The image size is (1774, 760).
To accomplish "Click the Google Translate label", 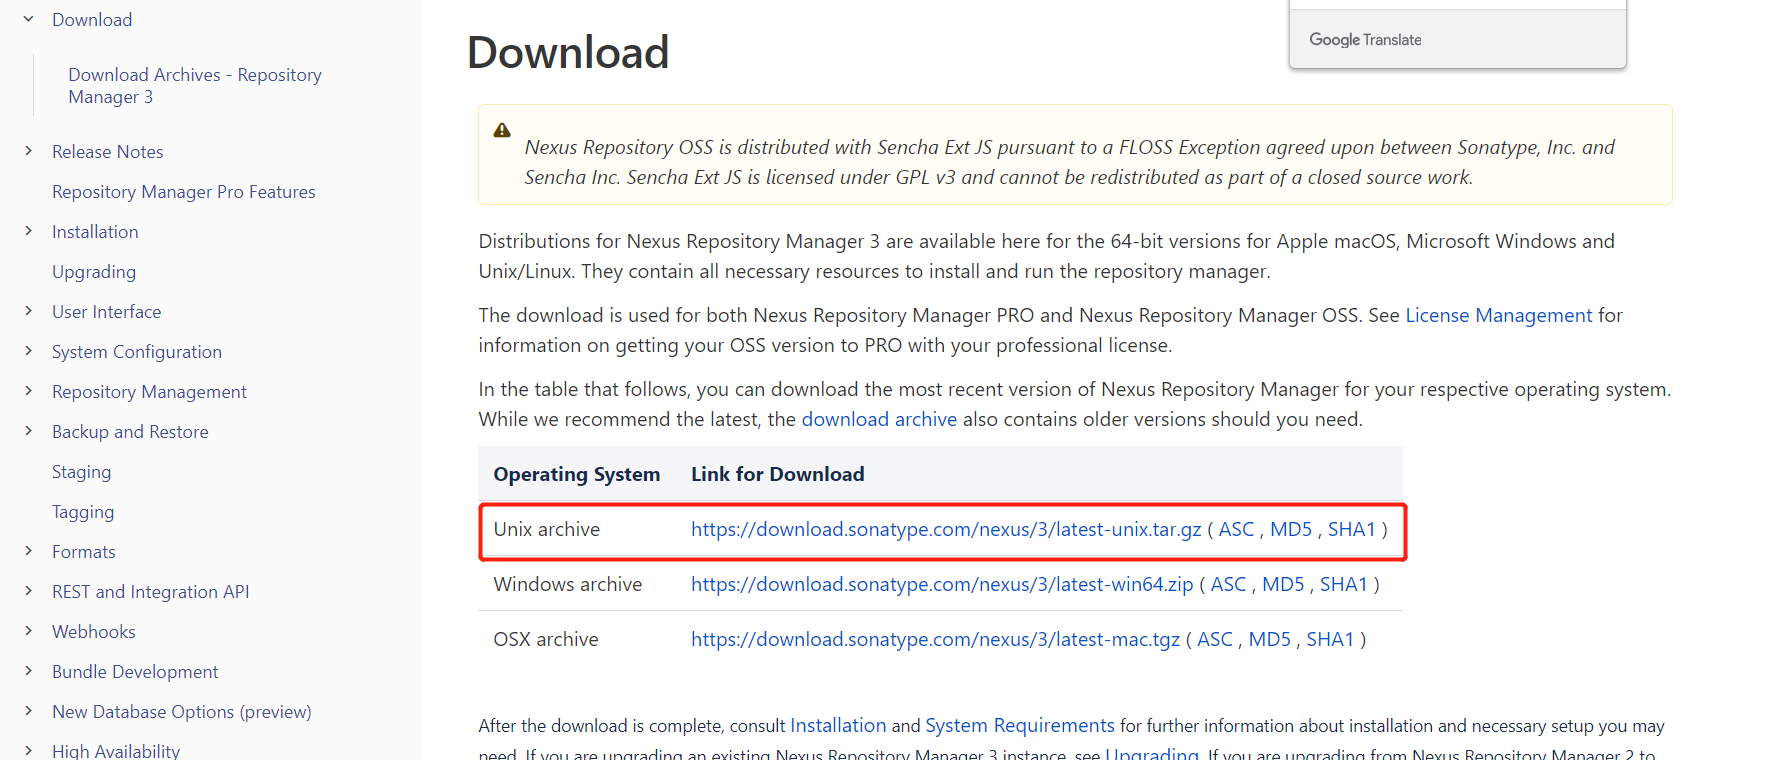I will [x=1365, y=39].
